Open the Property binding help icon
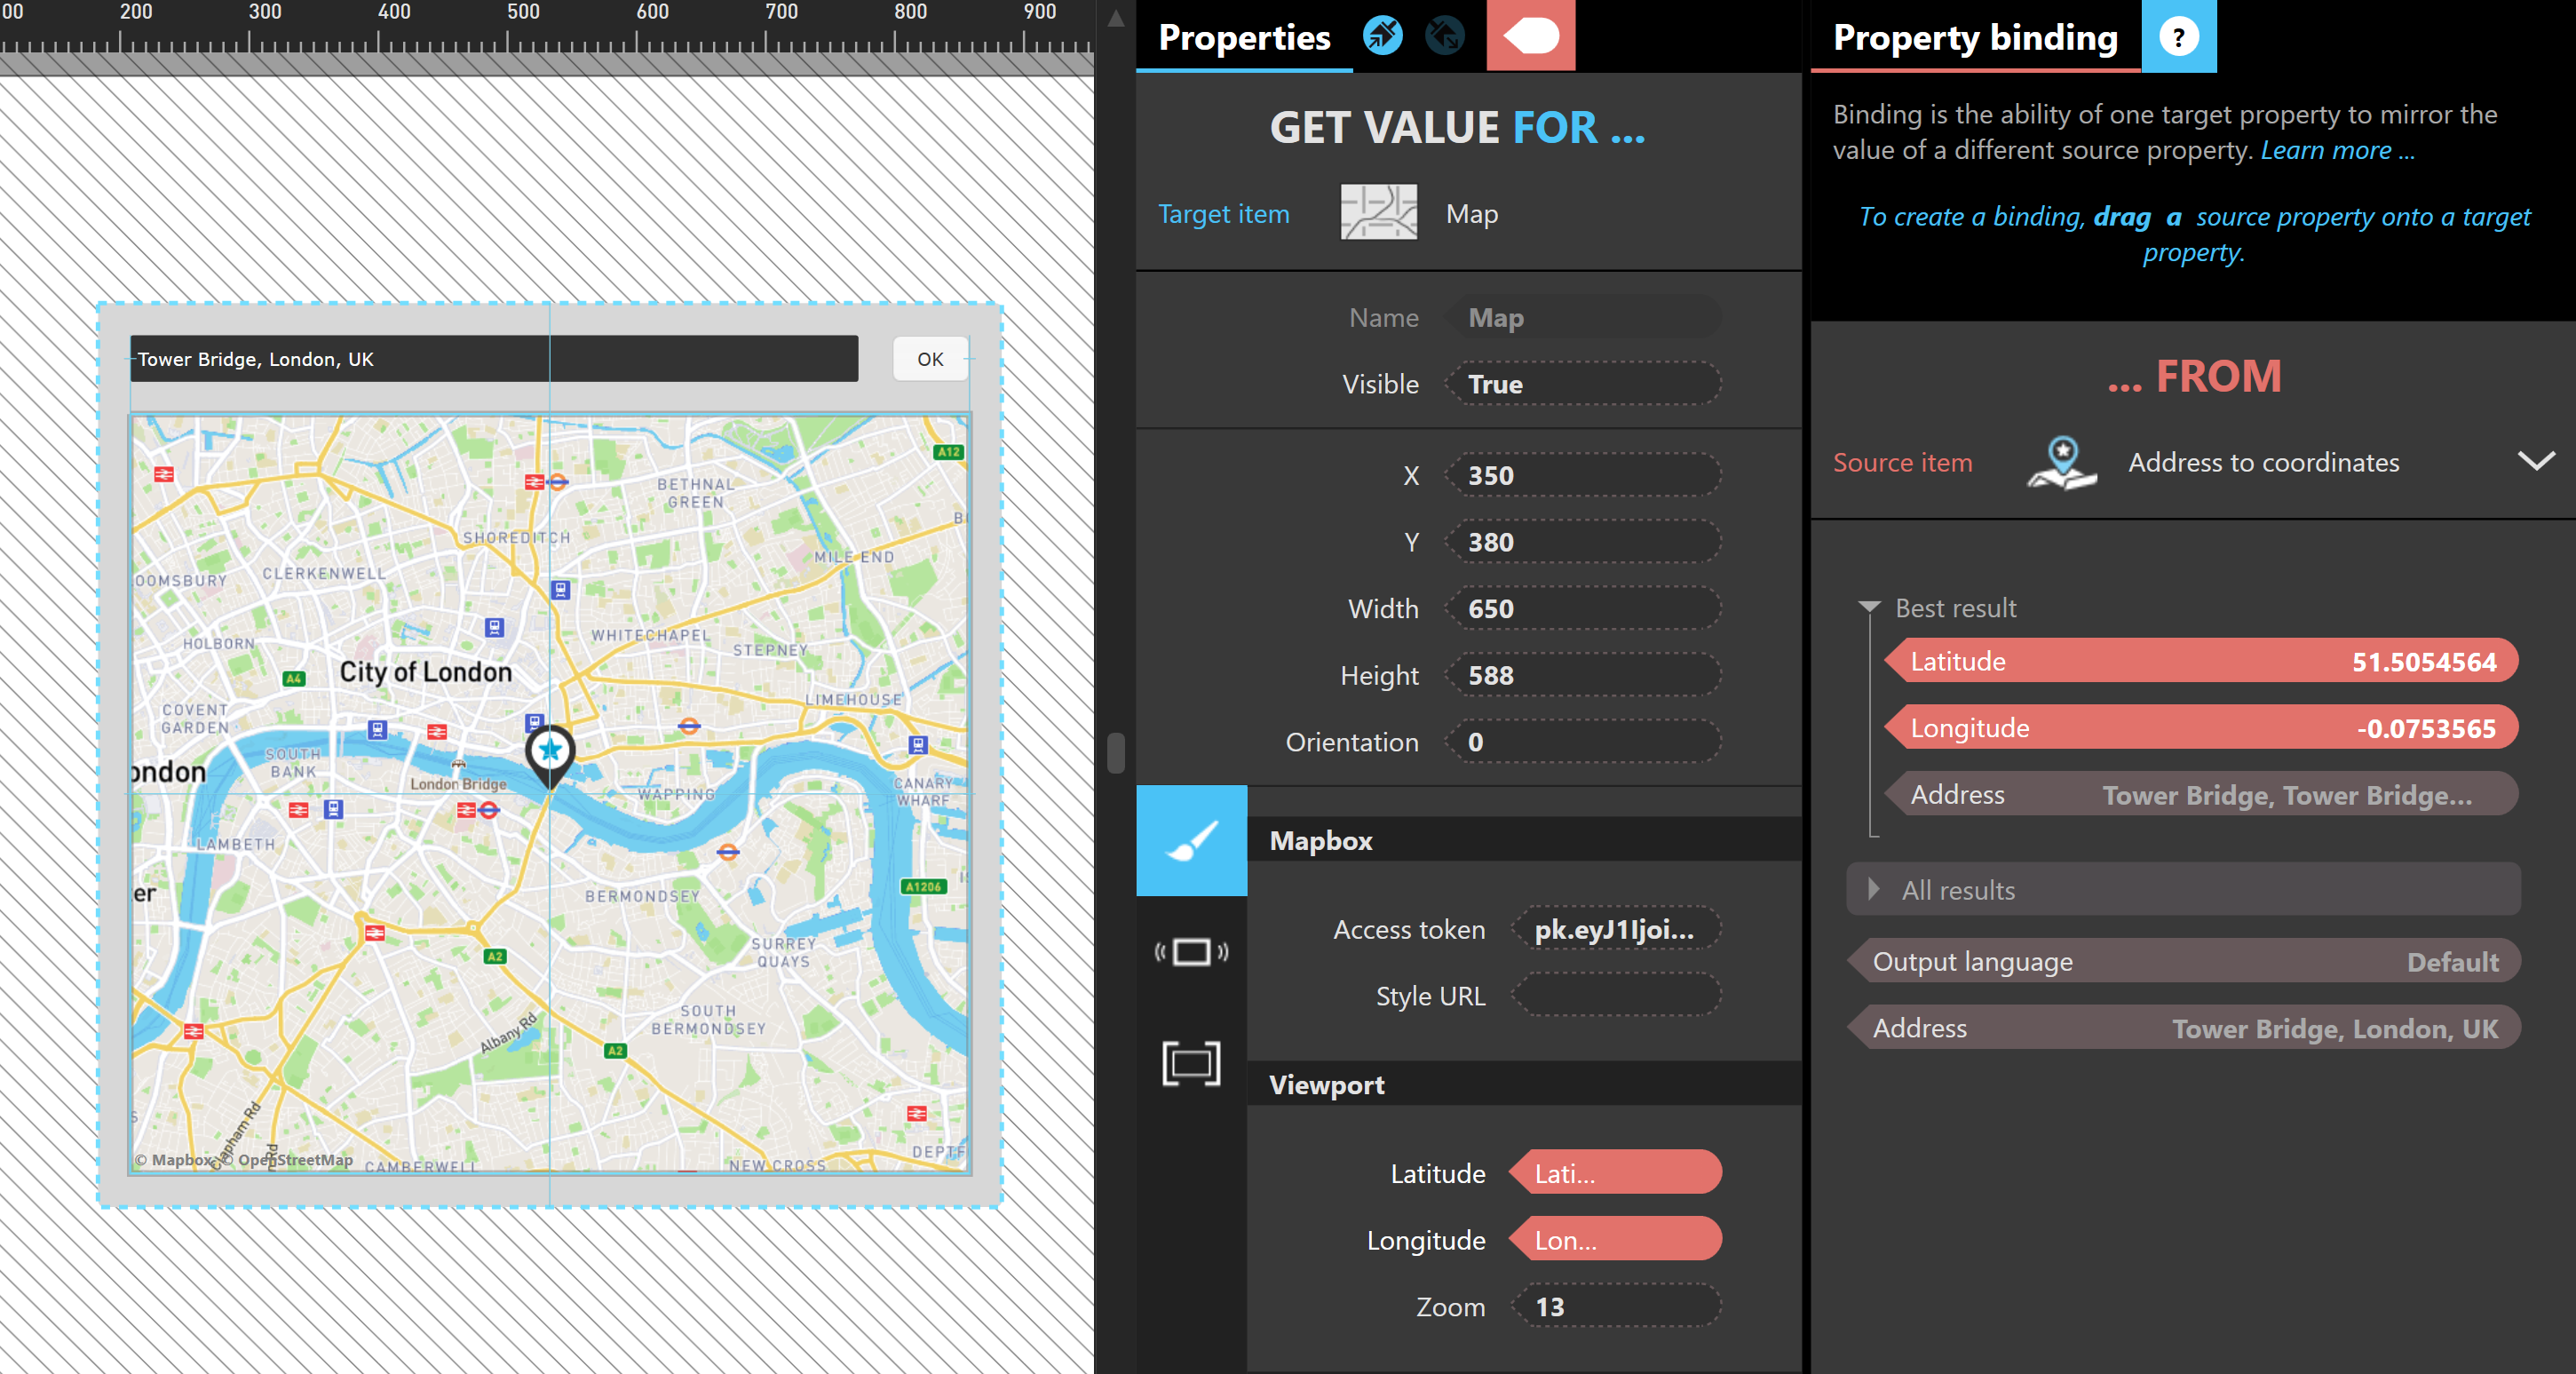The width and height of the screenshot is (2576, 1374). point(2177,37)
